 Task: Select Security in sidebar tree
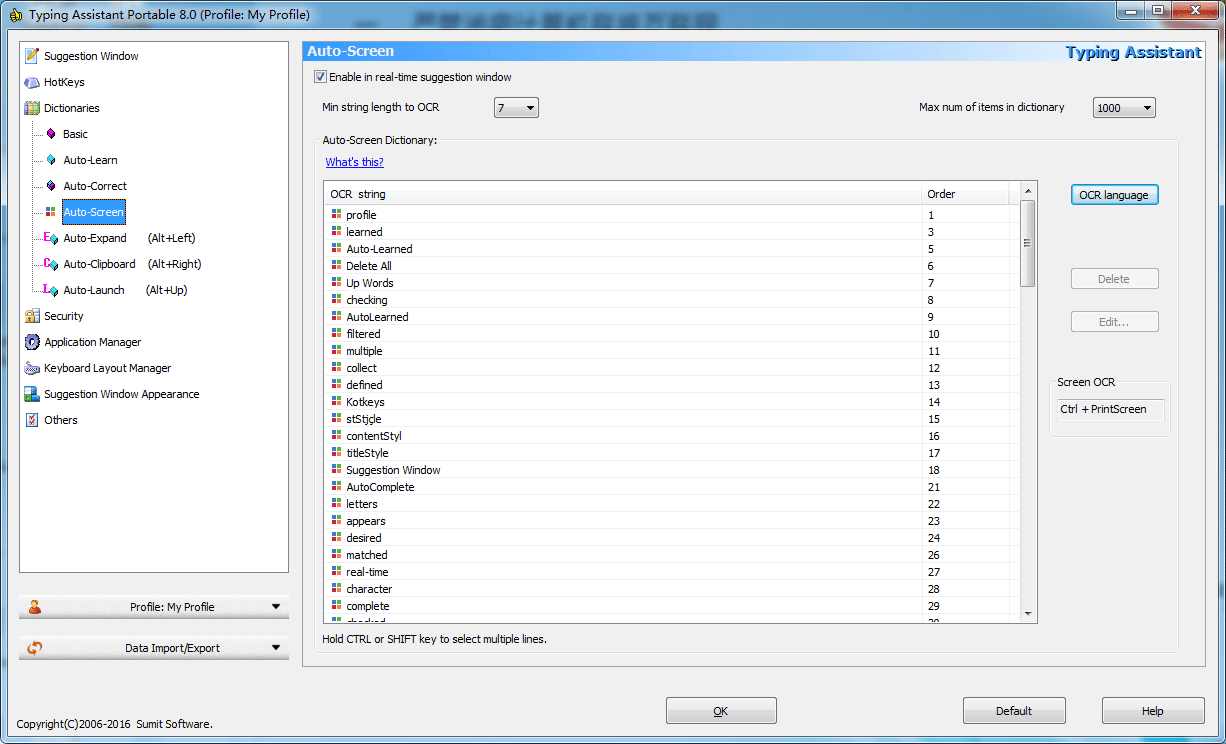64,316
